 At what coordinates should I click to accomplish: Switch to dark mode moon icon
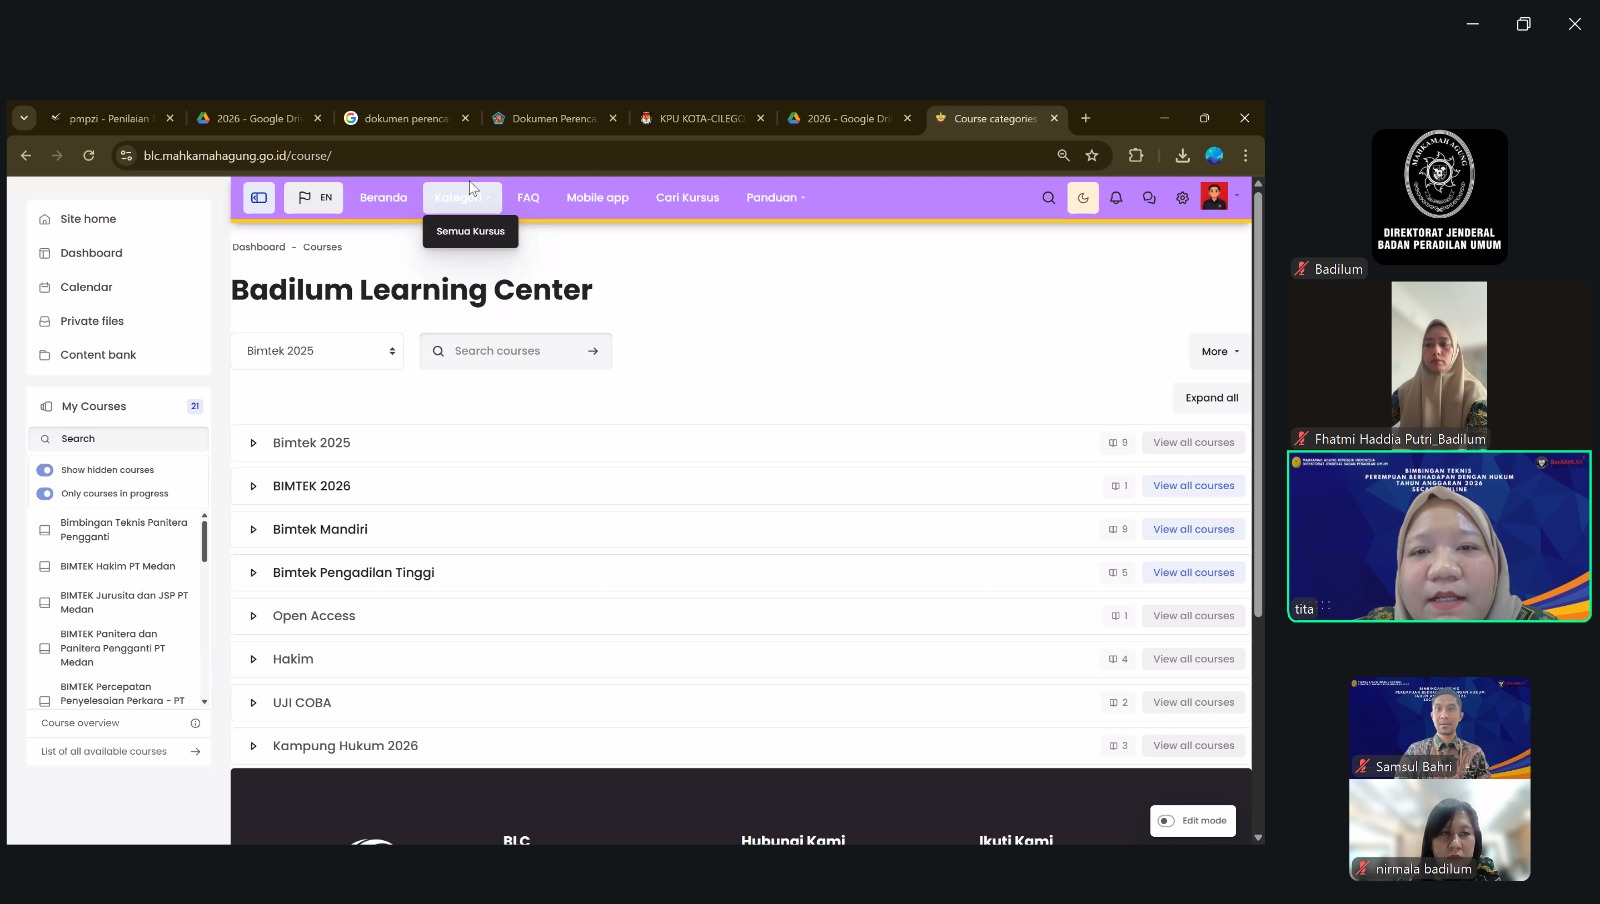pos(1083,198)
